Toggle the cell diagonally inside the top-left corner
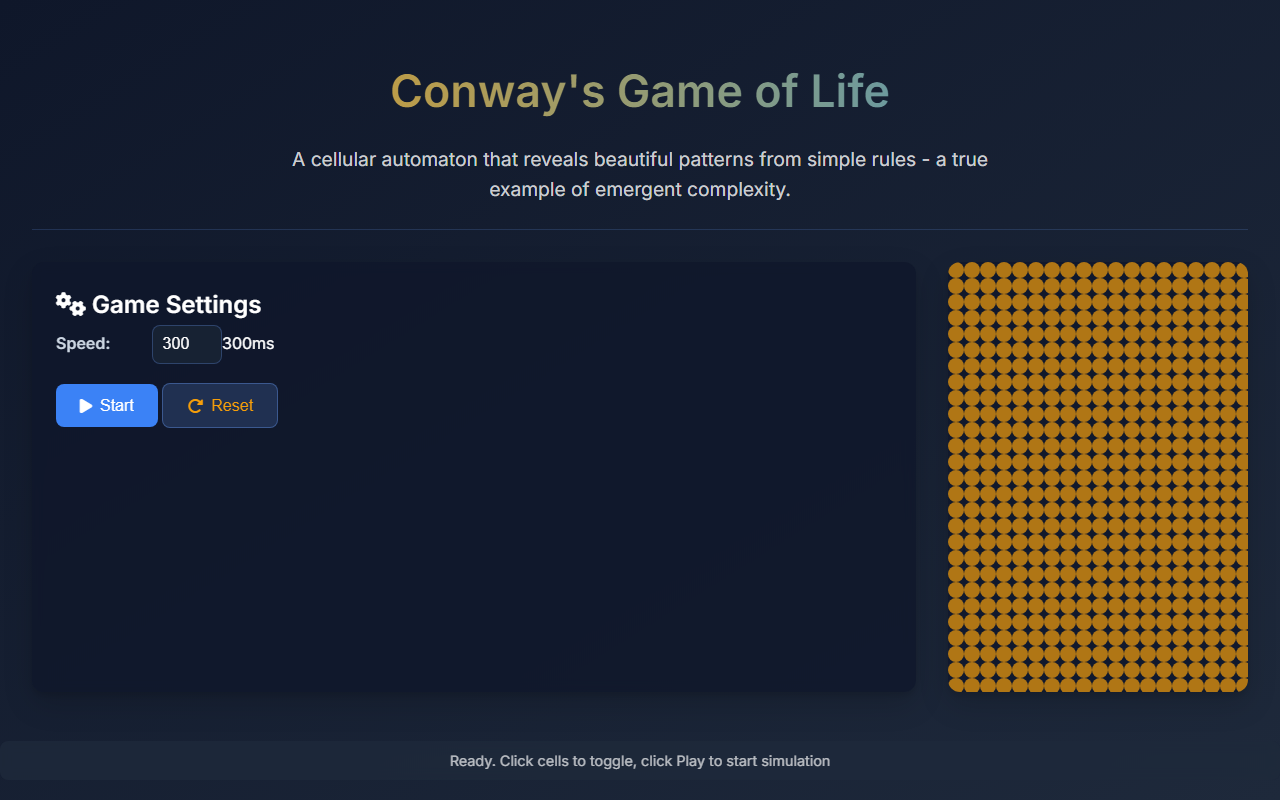The height and width of the screenshot is (800, 1280). (x=972, y=286)
